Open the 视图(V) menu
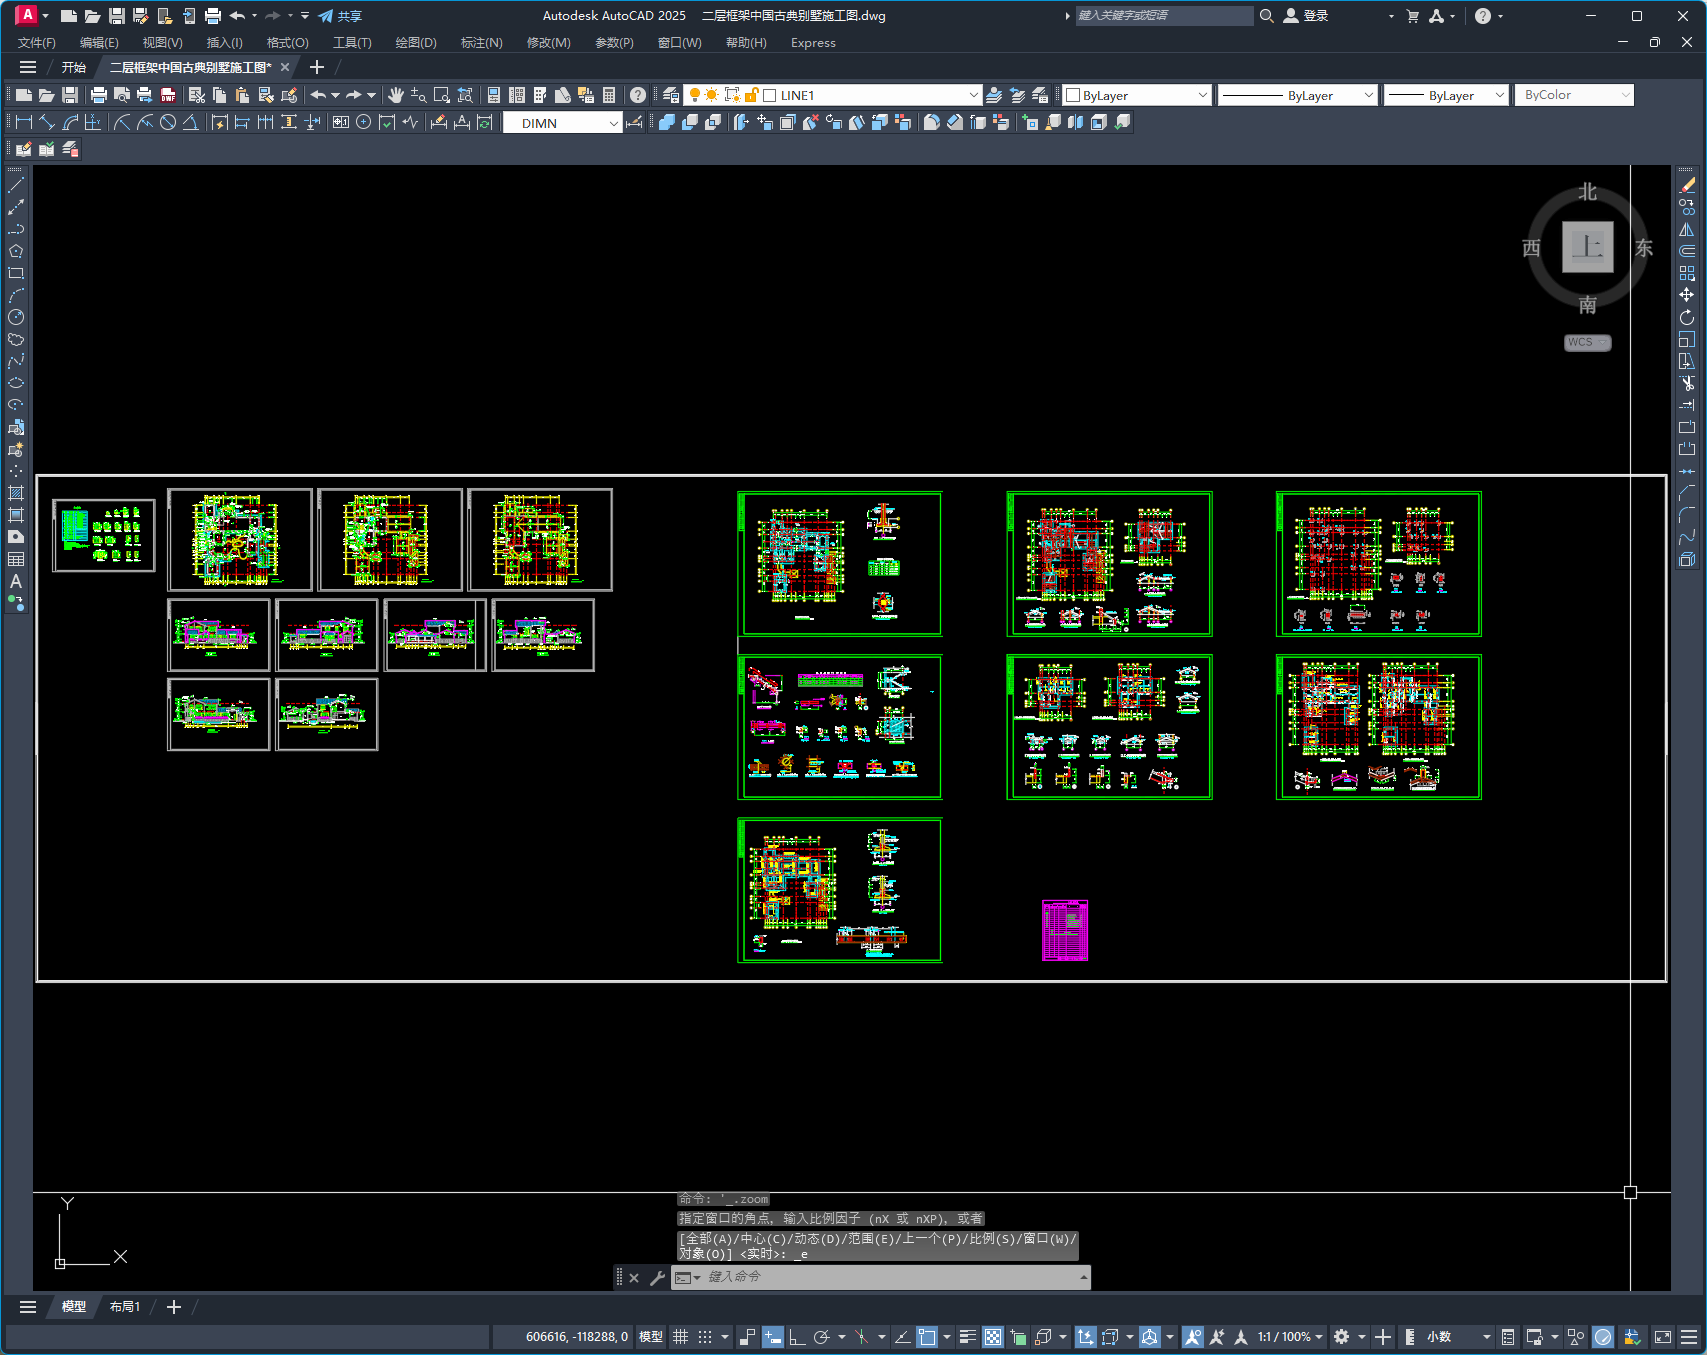The image size is (1707, 1355). point(162,42)
